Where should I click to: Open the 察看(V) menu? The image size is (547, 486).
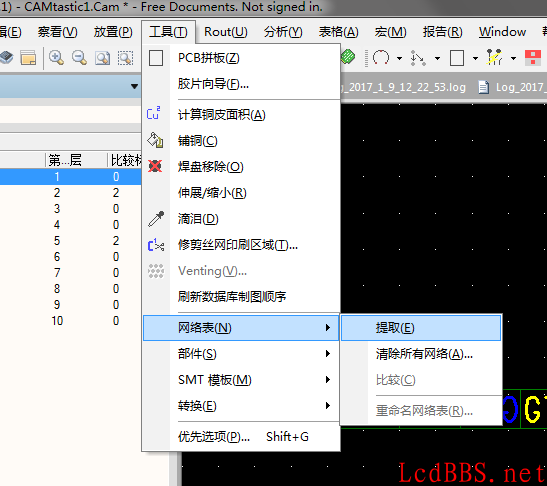click(58, 32)
